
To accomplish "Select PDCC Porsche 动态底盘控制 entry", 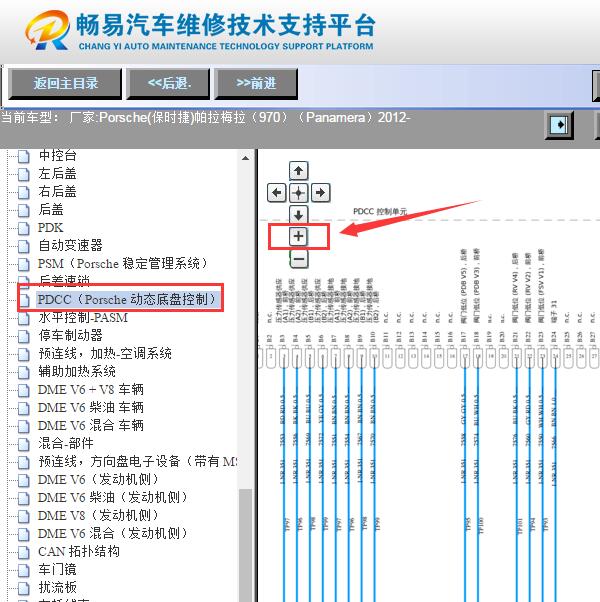I will 128,299.
